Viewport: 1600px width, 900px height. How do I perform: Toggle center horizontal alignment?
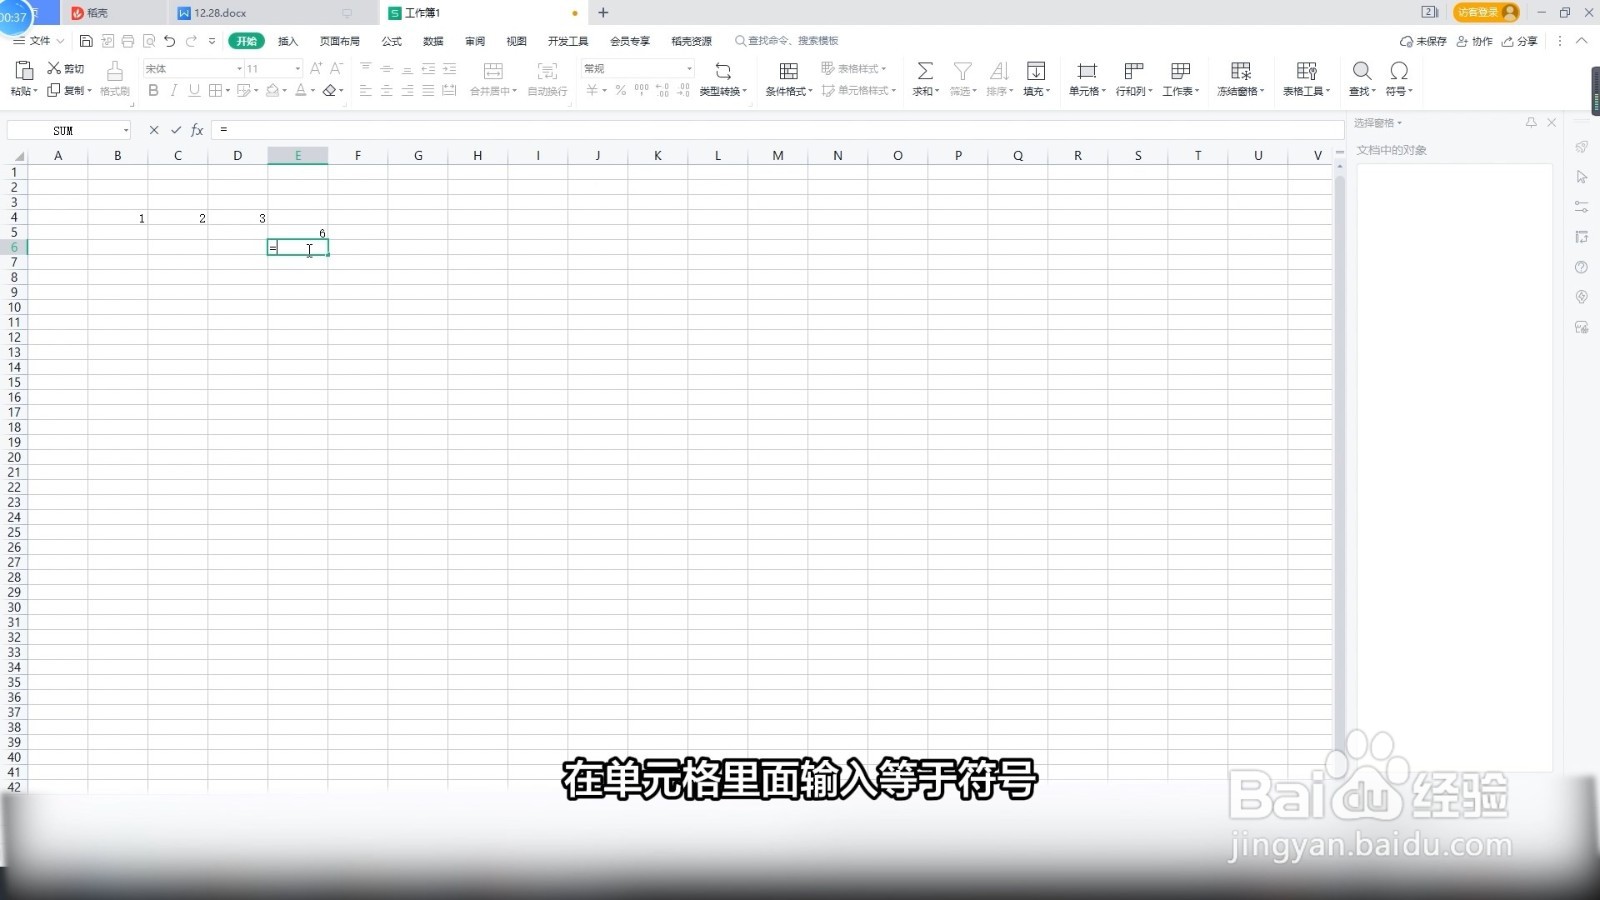(386, 90)
